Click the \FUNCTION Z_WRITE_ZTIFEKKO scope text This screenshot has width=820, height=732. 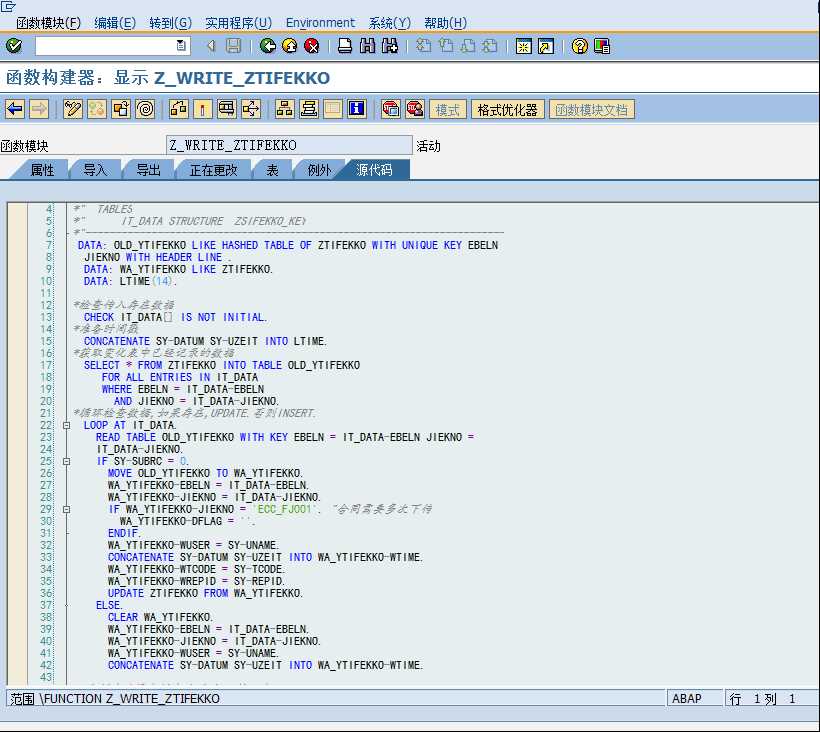pyautogui.click(x=130, y=699)
